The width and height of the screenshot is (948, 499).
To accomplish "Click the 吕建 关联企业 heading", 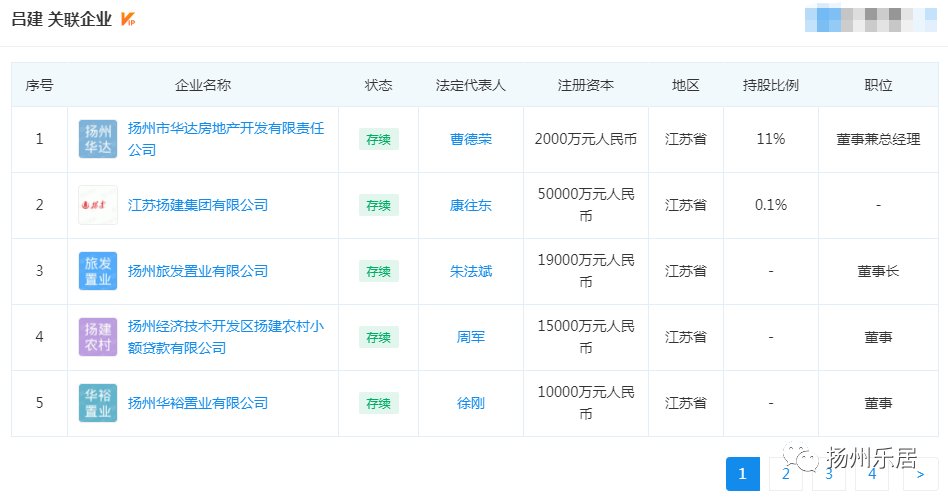I will coord(62,19).
